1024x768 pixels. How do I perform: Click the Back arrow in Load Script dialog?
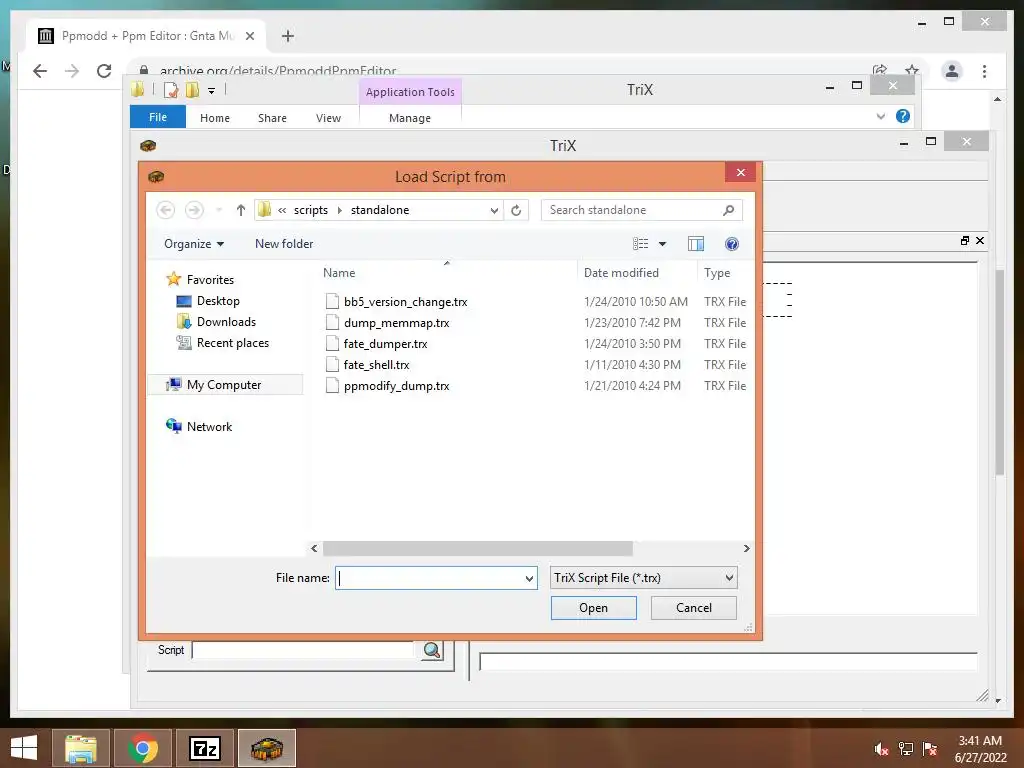pos(166,210)
